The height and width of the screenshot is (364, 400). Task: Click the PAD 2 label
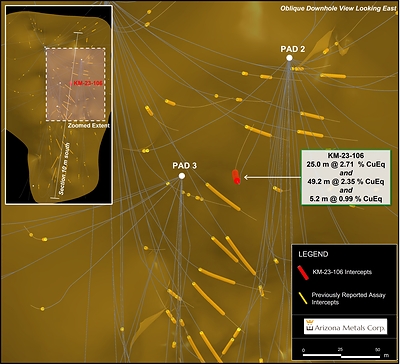pos(292,49)
